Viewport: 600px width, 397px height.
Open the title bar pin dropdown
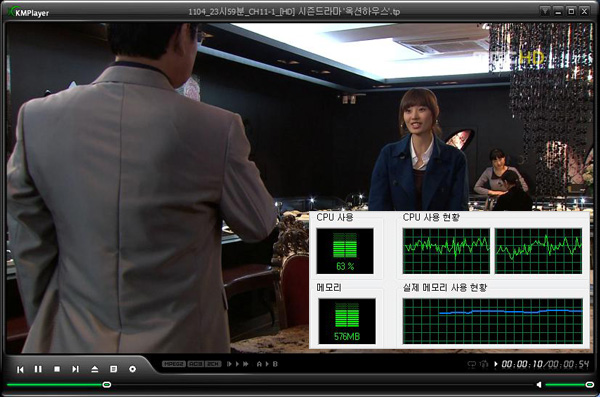pyautogui.click(x=545, y=11)
